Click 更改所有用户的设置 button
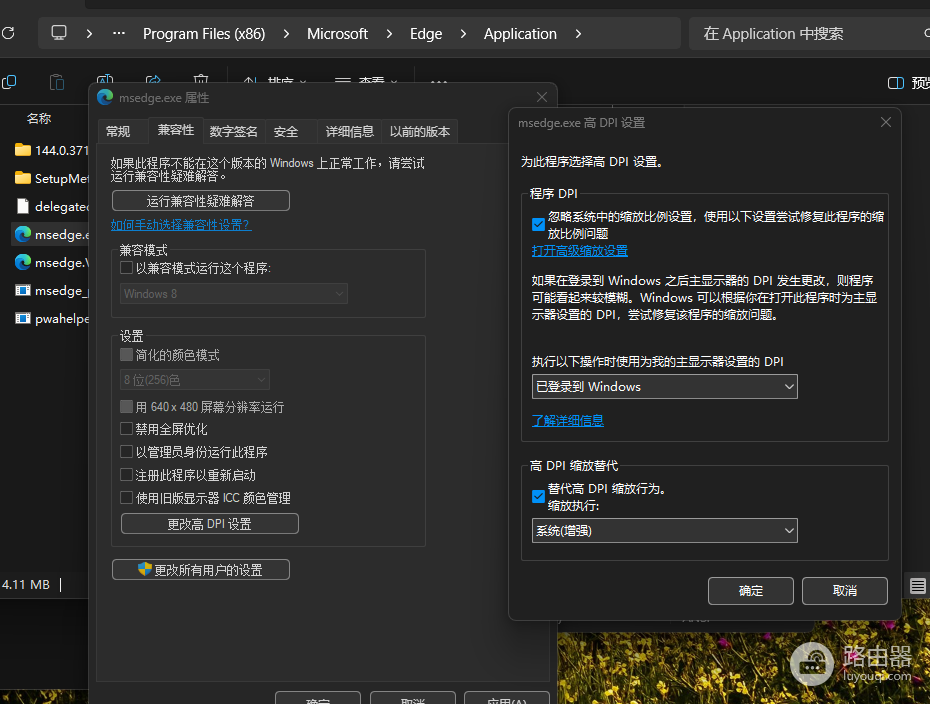This screenshot has width=930, height=704. (x=200, y=569)
